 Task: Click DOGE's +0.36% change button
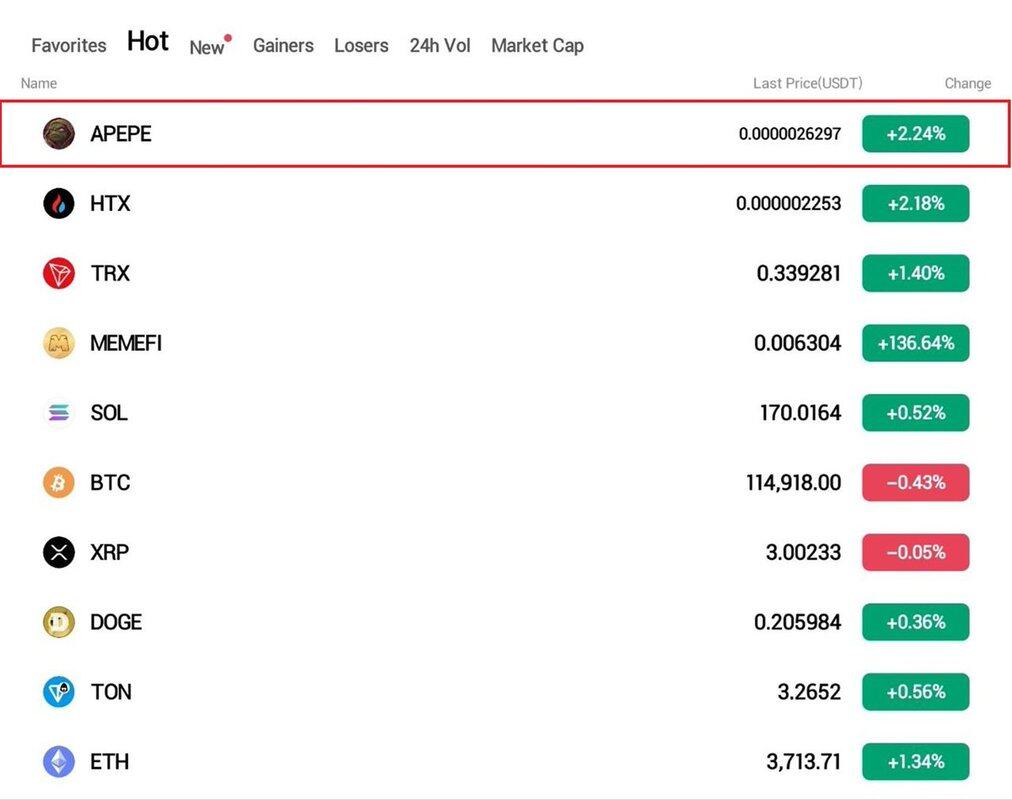pos(916,622)
